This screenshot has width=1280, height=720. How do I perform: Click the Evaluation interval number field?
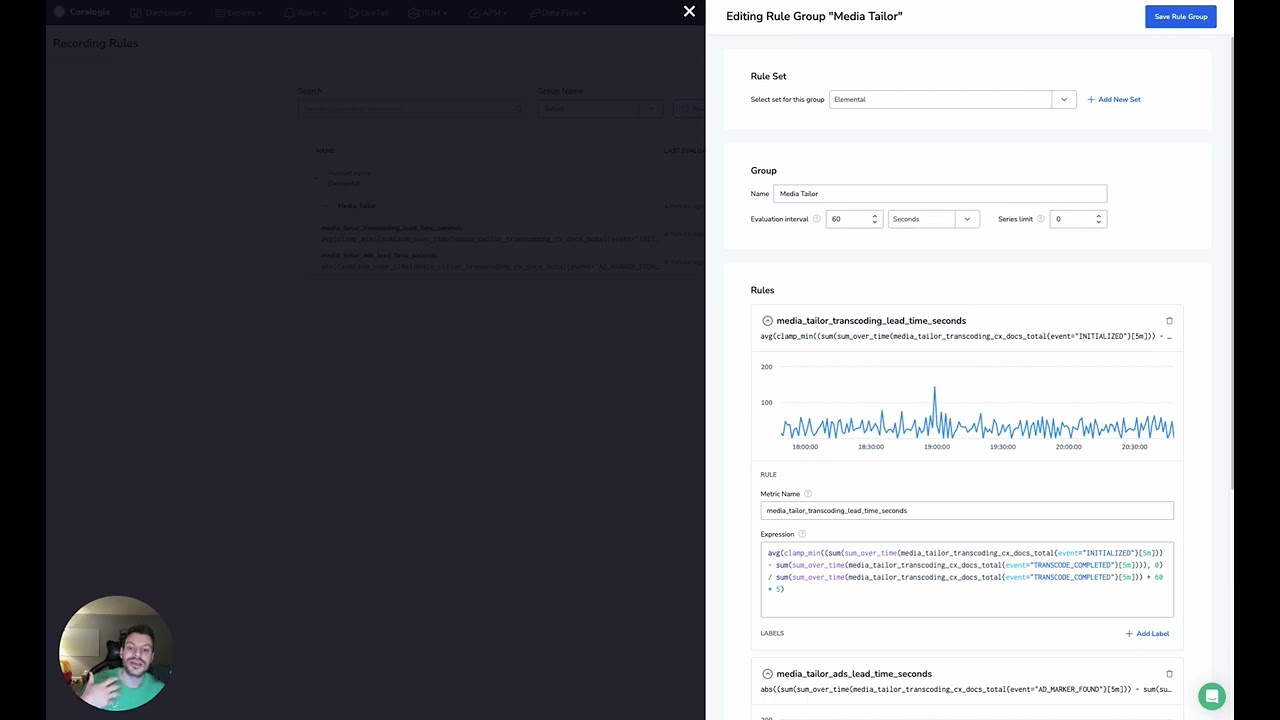click(x=854, y=219)
